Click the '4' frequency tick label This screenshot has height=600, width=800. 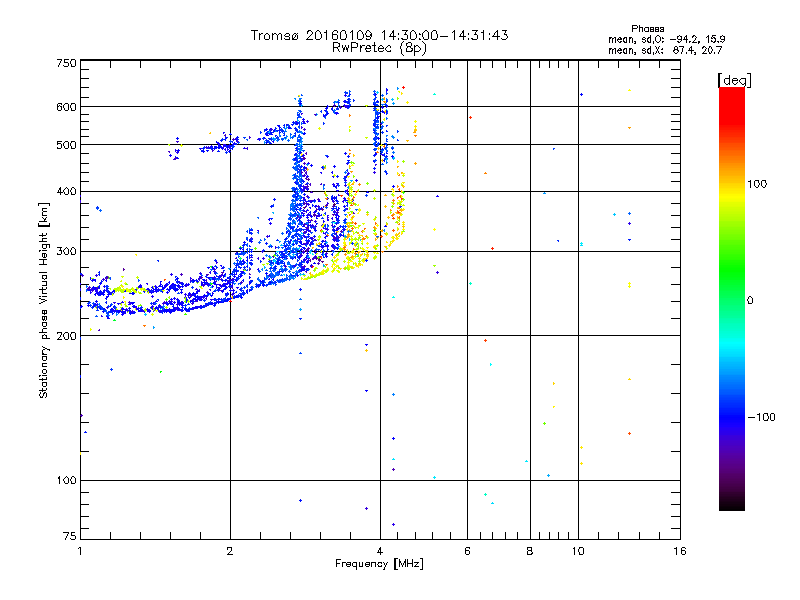(x=380, y=551)
